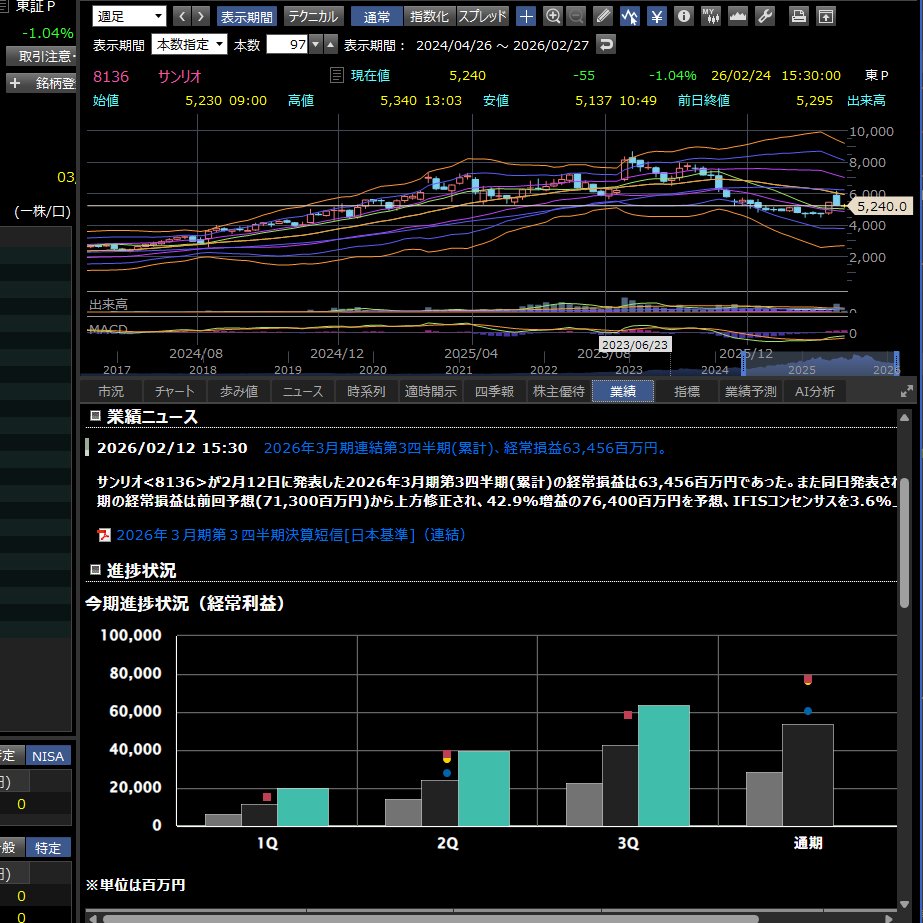Click the chart timeline range slider handle

click(743, 363)
